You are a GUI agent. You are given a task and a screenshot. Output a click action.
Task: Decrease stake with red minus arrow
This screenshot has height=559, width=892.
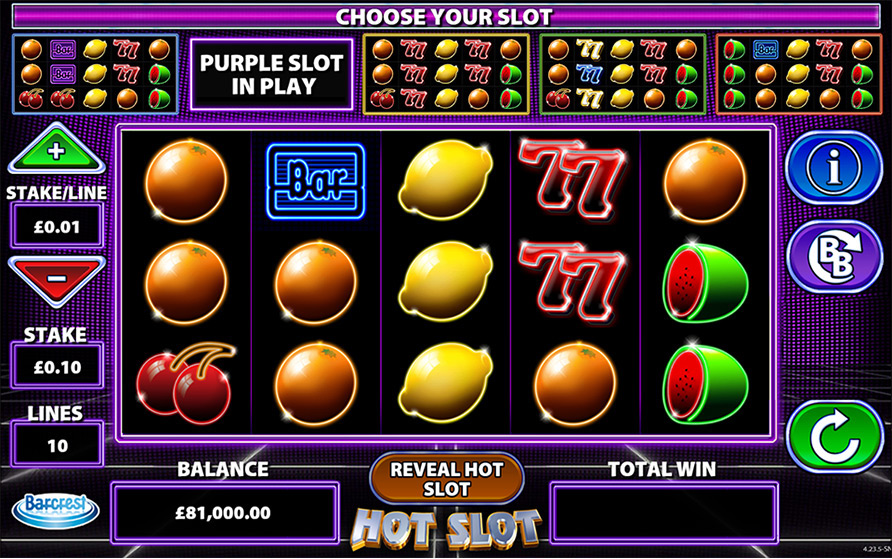pyautogui.click(x=56, y=280)
